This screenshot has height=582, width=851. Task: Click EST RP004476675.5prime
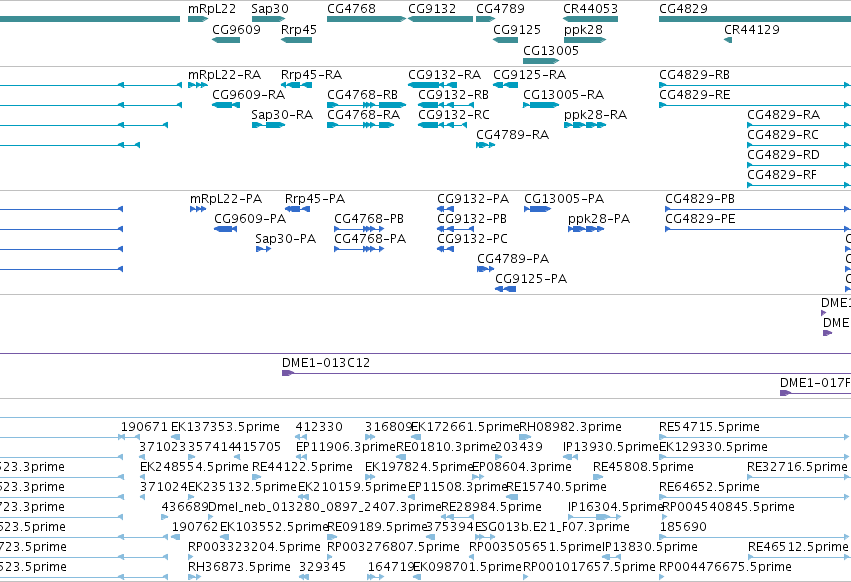(725, 567)
